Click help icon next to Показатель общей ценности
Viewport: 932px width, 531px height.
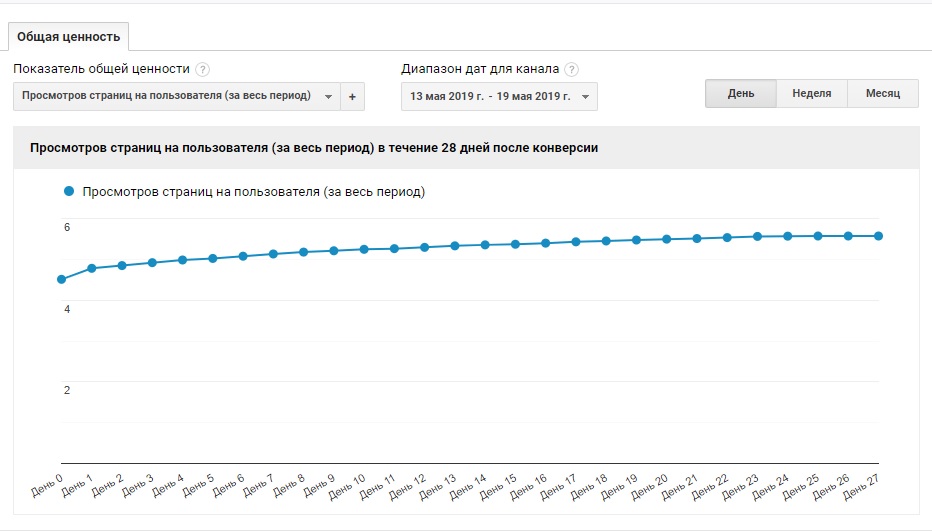202,70
